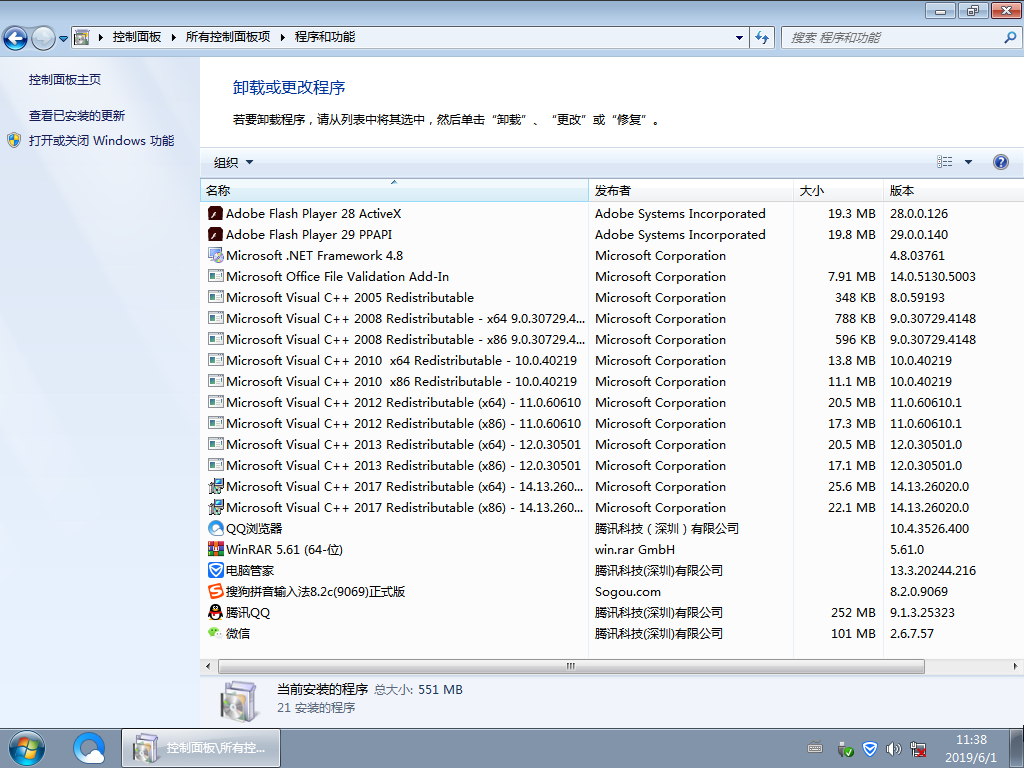The image size is (1024, 768).
Task: Click the Visual C++ 2017 x86 installer icon
Action: (216, 507)
